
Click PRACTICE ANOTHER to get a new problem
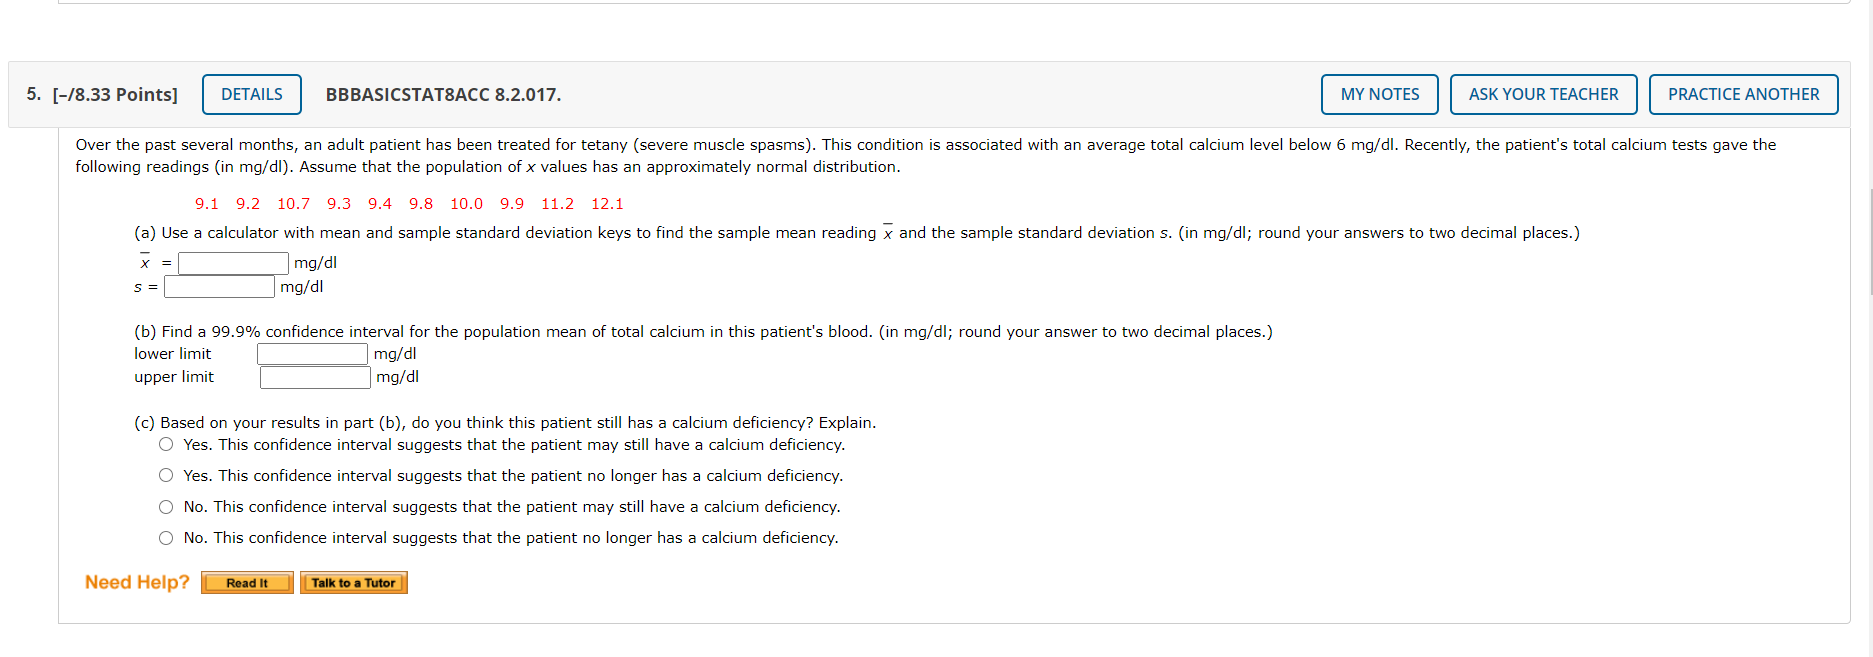coord(1744,94)
